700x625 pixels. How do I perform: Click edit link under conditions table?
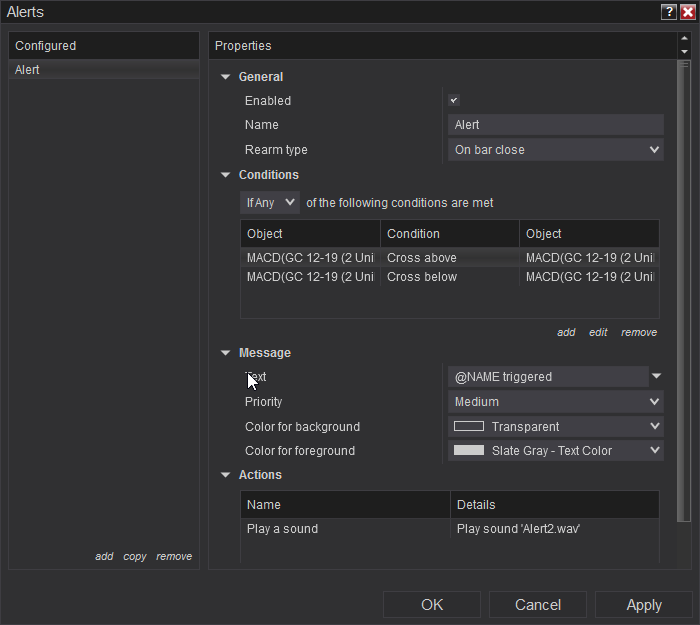point(598,332)
